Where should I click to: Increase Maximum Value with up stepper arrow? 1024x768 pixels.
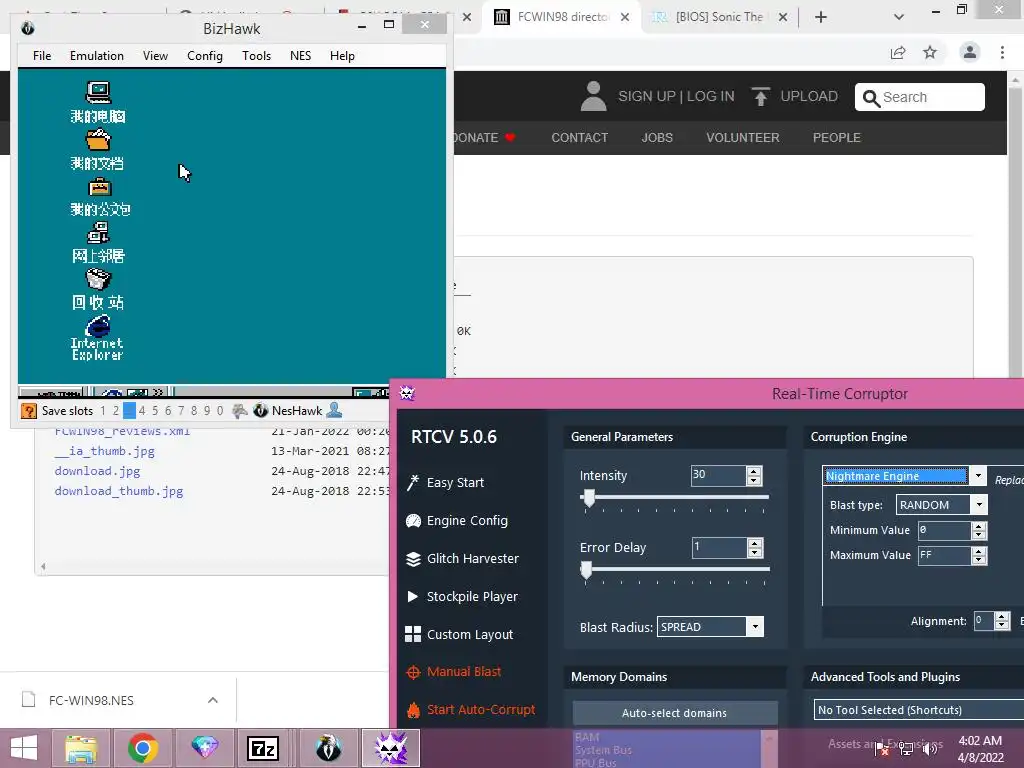click(978, 551)
